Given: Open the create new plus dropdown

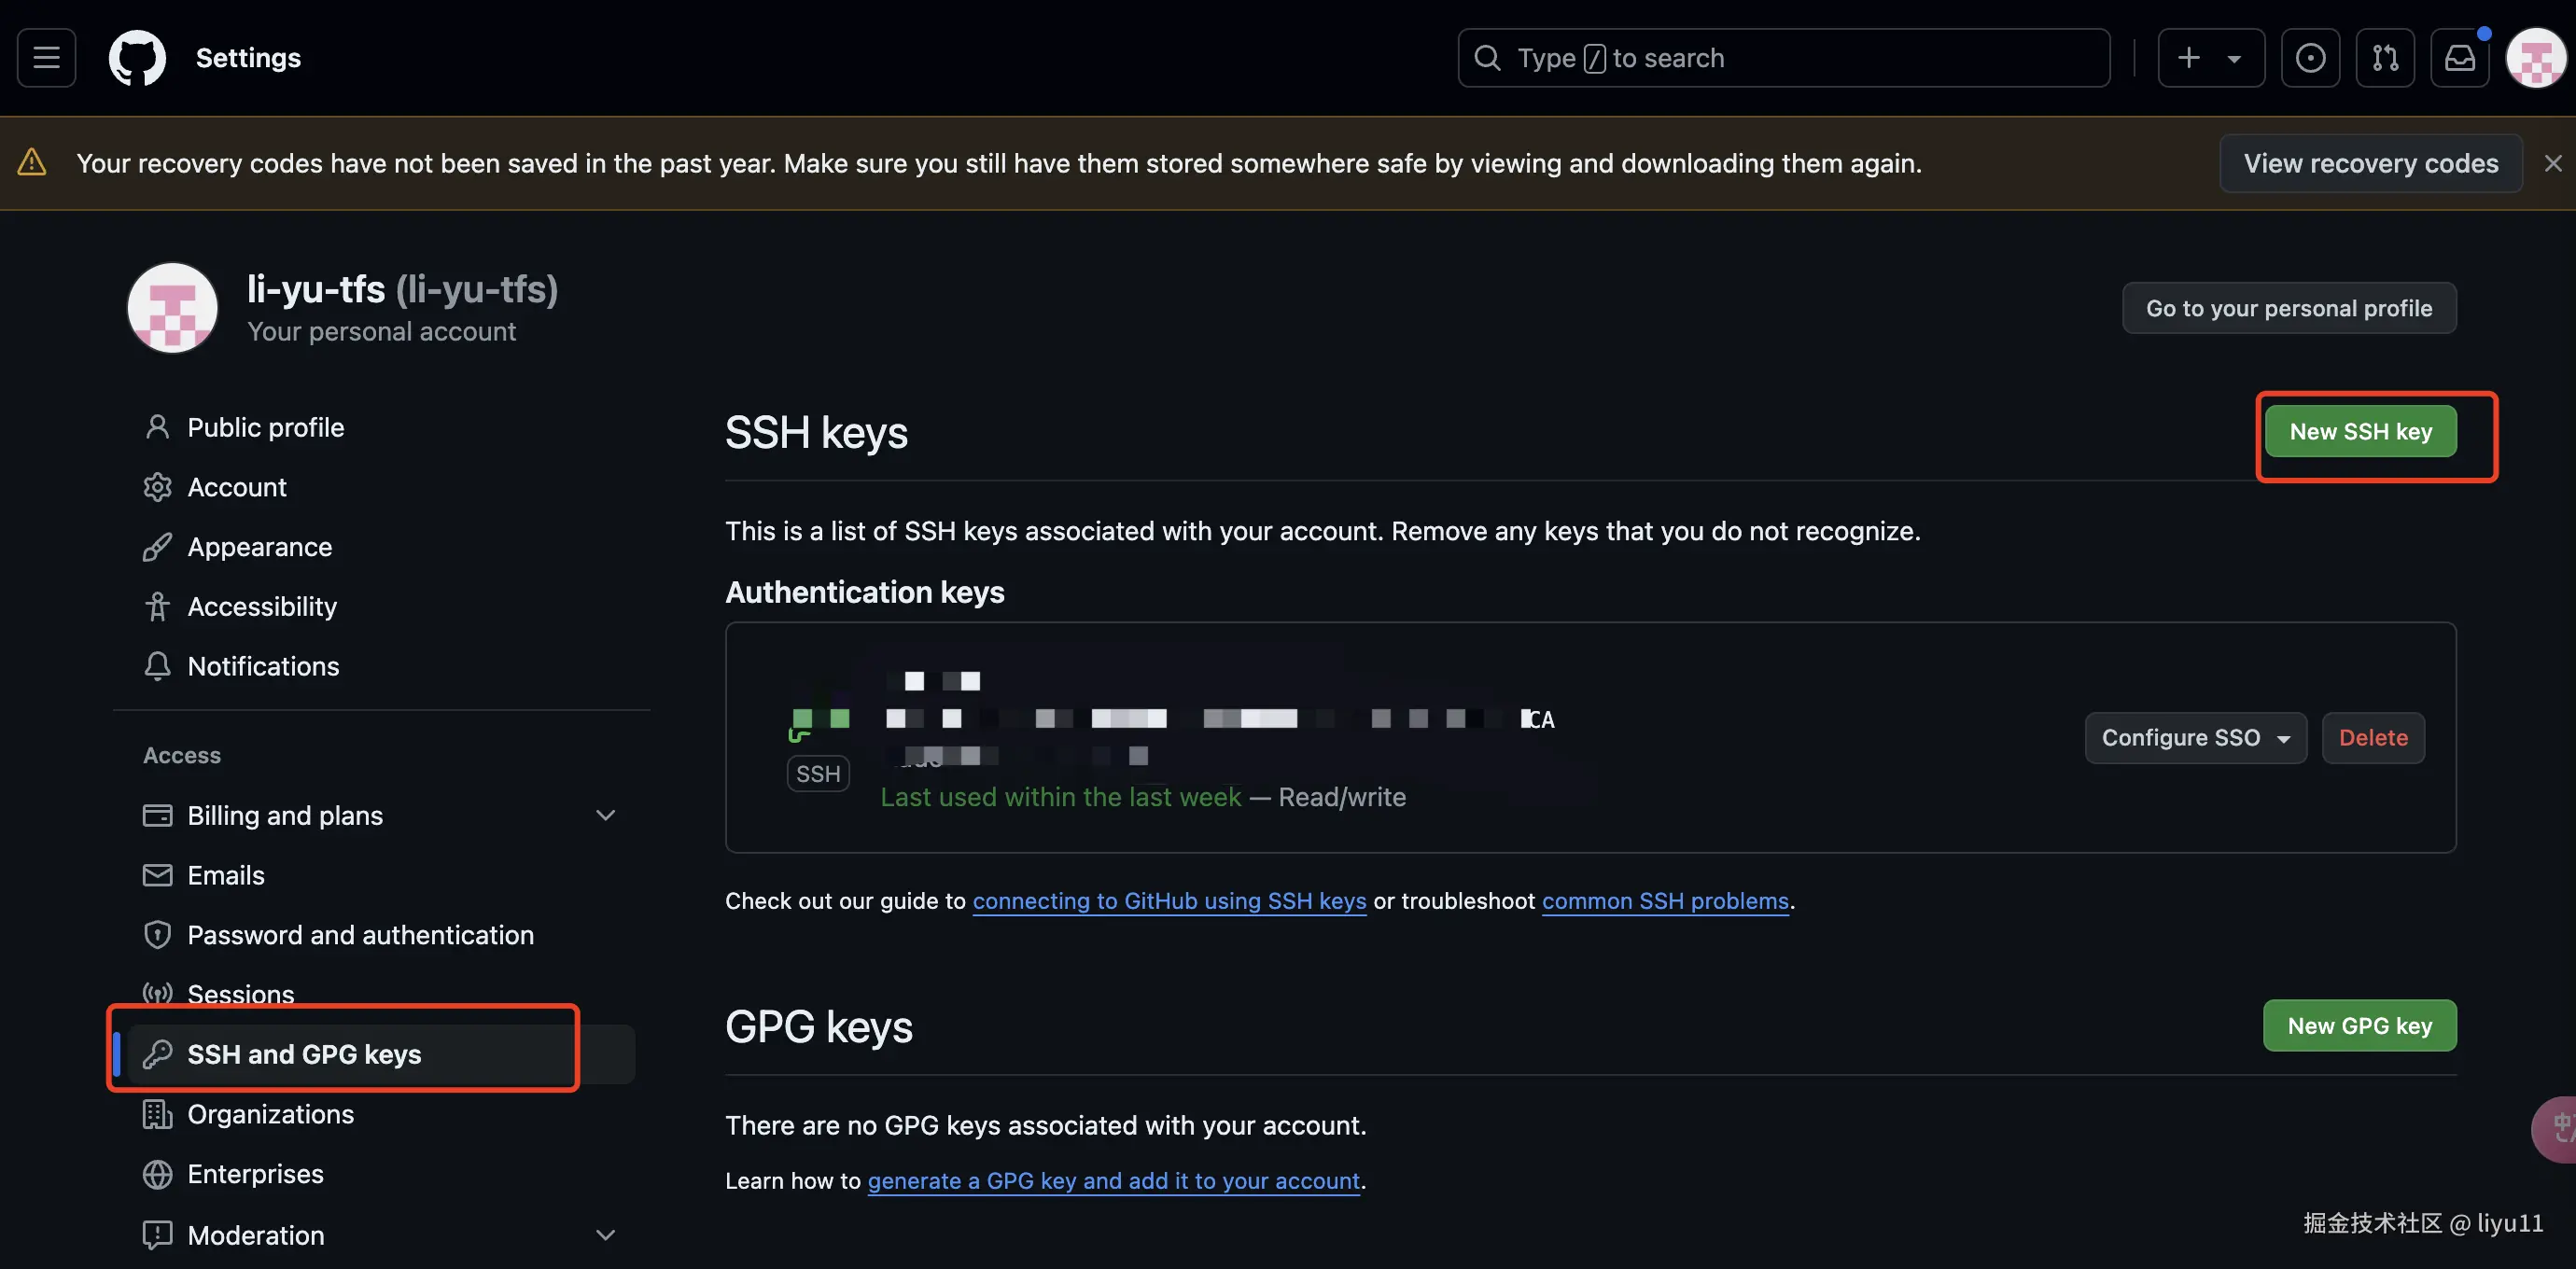Looking at the screenshot, I should click(x=2211, y=58).
